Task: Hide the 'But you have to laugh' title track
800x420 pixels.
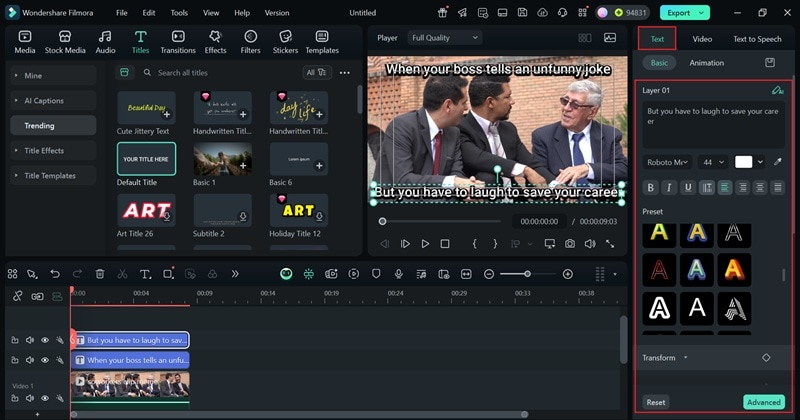Action: 45,340
